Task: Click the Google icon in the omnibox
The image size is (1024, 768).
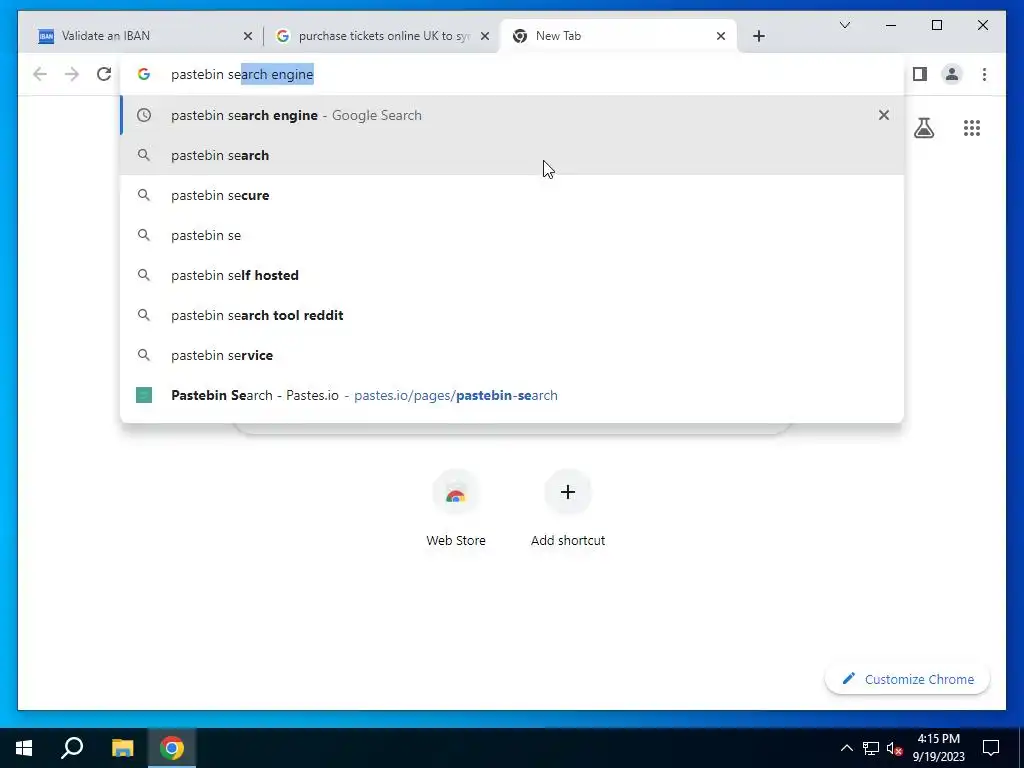Action: [x=144, y=74]
